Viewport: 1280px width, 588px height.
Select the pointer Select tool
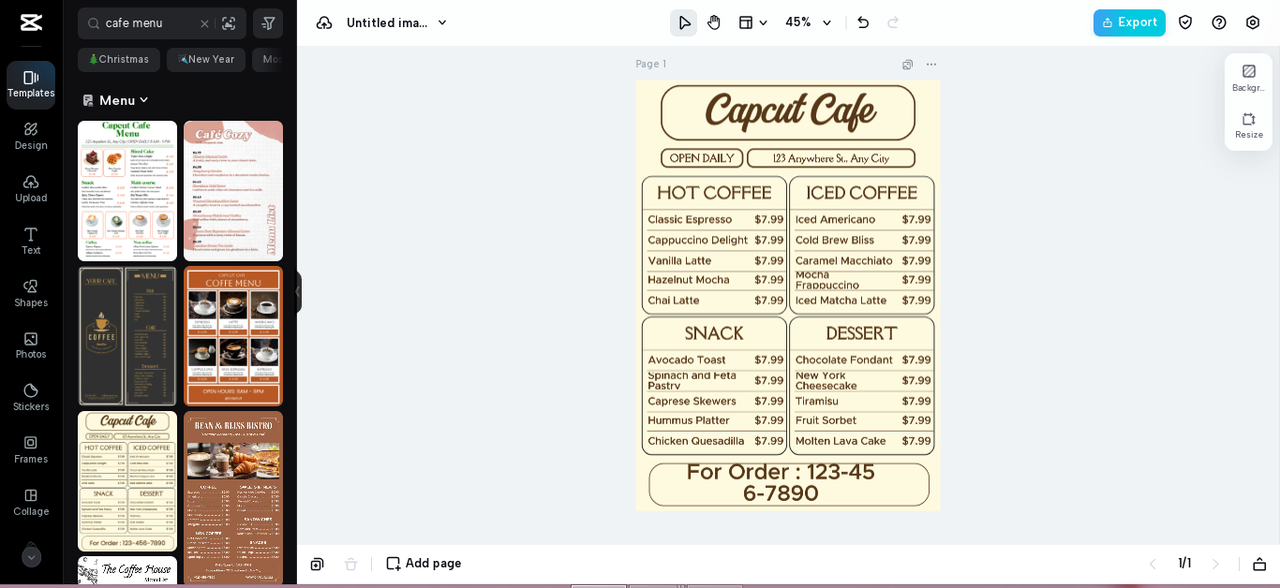pos(683,23)
